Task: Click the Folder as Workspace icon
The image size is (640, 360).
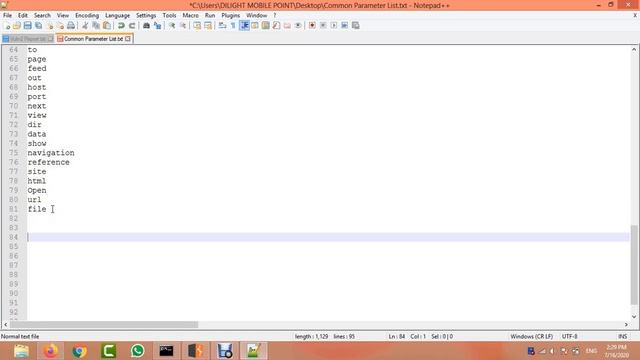Action: (287, 26)
